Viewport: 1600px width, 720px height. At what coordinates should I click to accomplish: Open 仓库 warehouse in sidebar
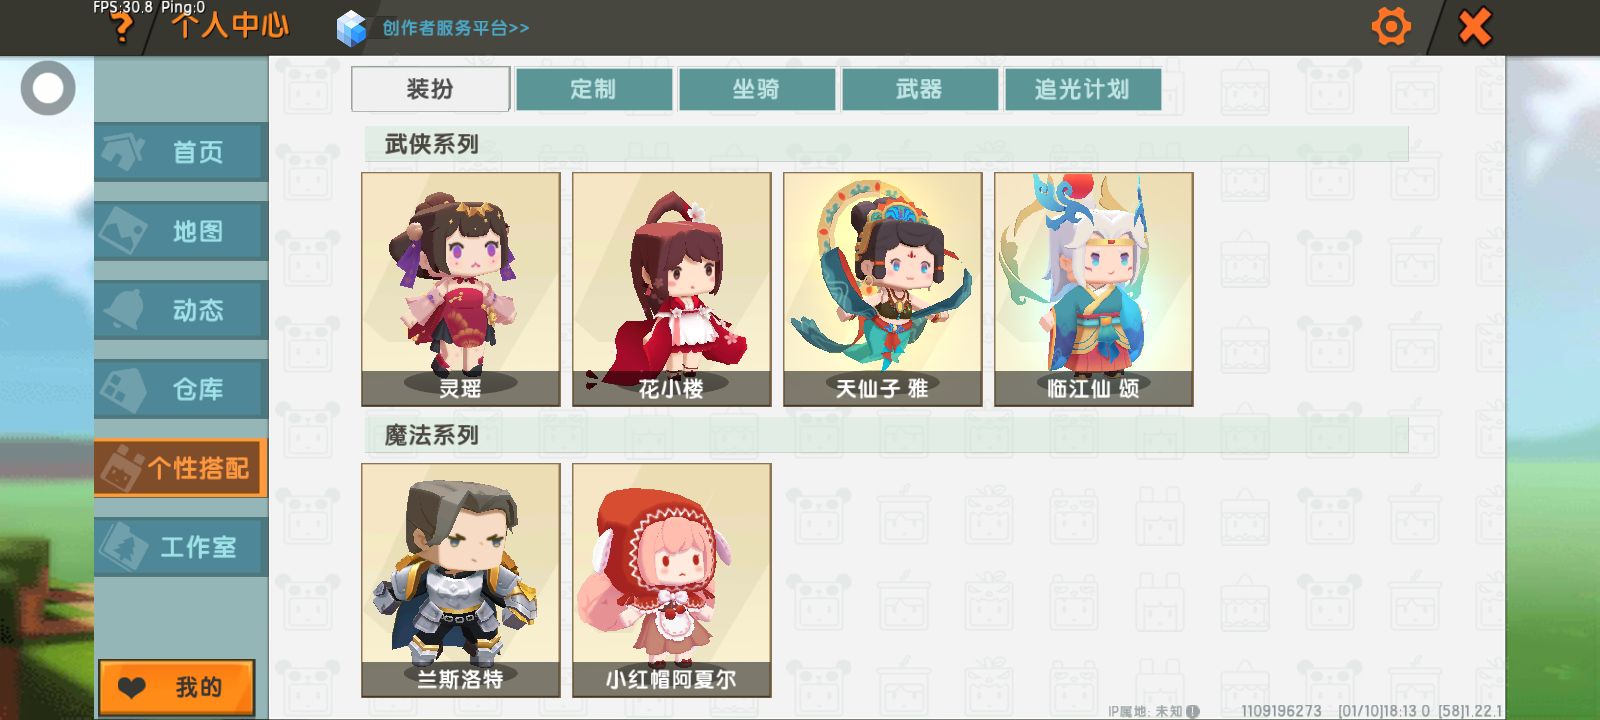click(x=181, y=389)
